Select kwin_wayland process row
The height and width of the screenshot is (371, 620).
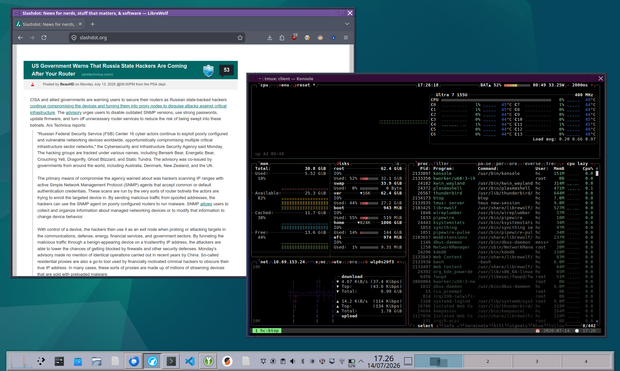tap(502, 183)
